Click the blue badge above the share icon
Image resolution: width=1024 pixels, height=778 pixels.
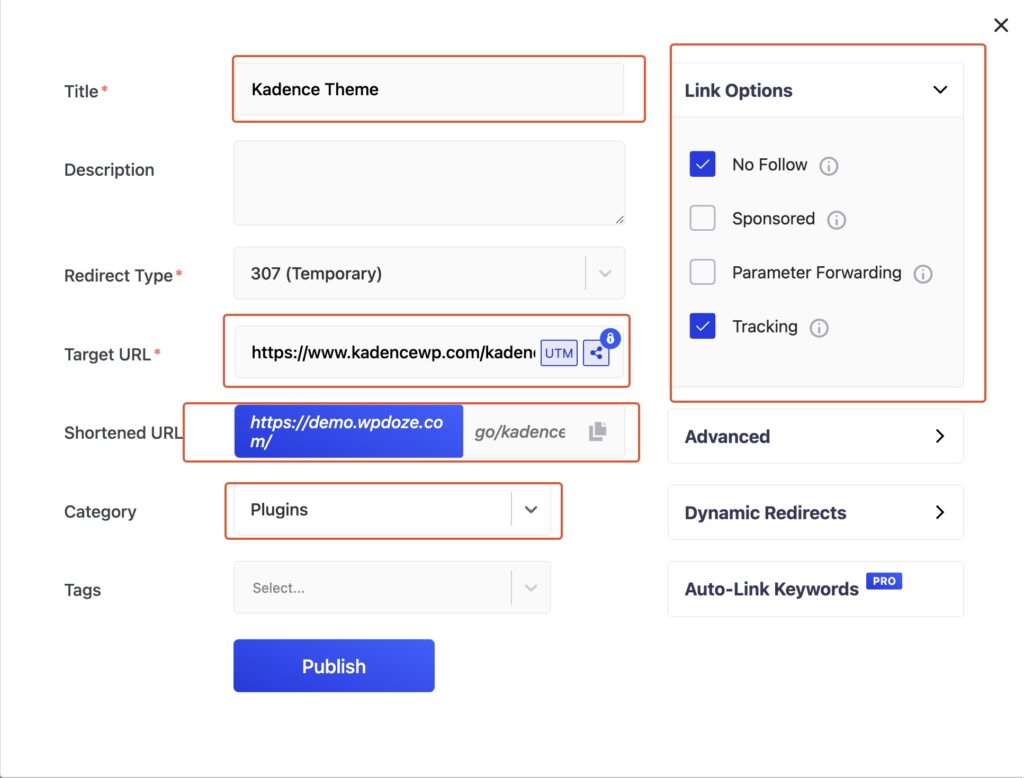coord(610,338)
